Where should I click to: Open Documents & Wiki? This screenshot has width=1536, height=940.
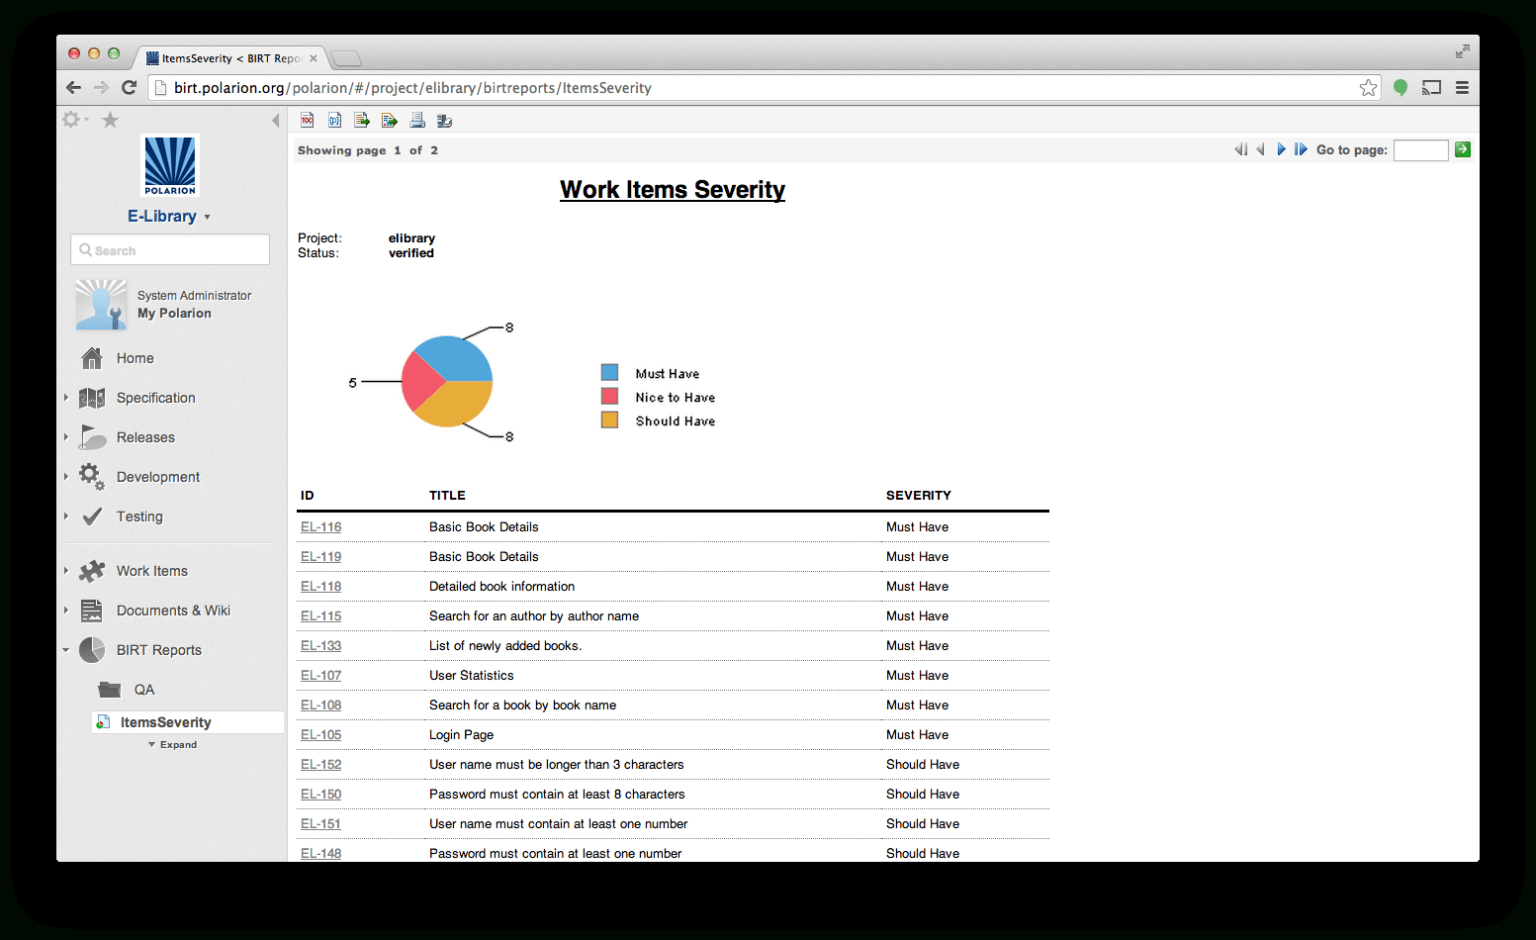click(x=172, y=610)
